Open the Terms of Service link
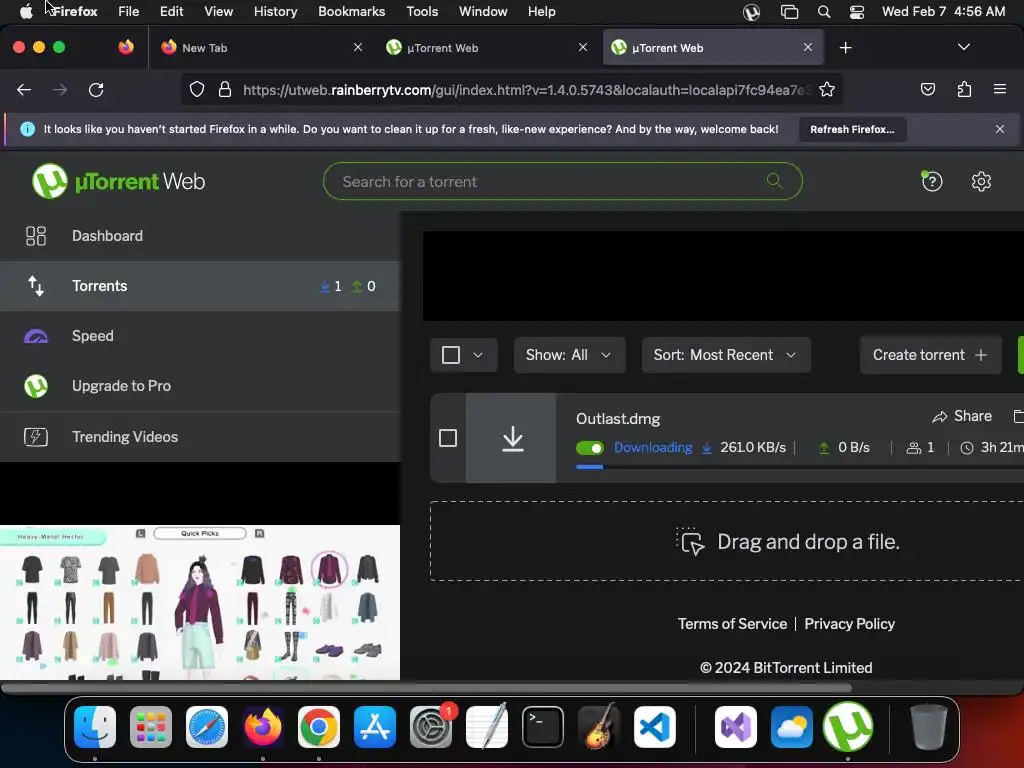This screenshot has height=768, width=1024. click(732, 624)
